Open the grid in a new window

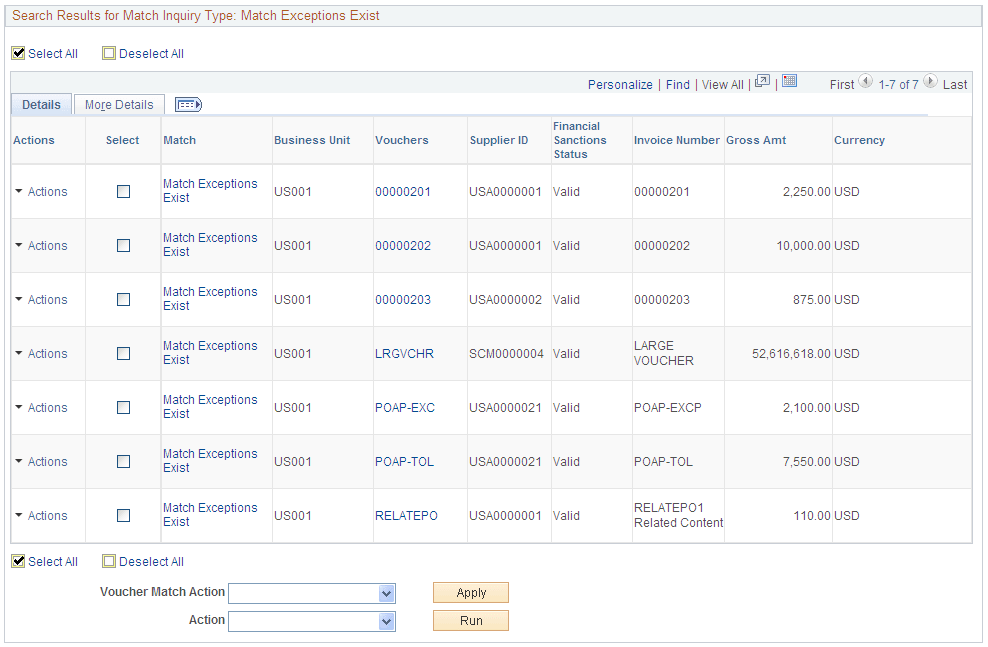(762, 84)
